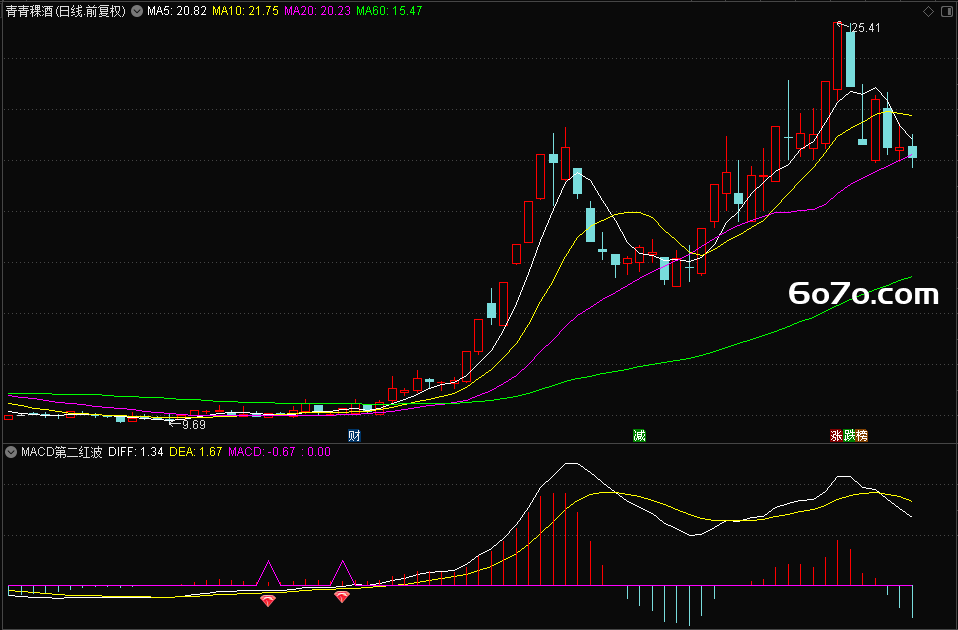
Task: Select the magenta MA20: 20.23 label
Action: [317, 11]
